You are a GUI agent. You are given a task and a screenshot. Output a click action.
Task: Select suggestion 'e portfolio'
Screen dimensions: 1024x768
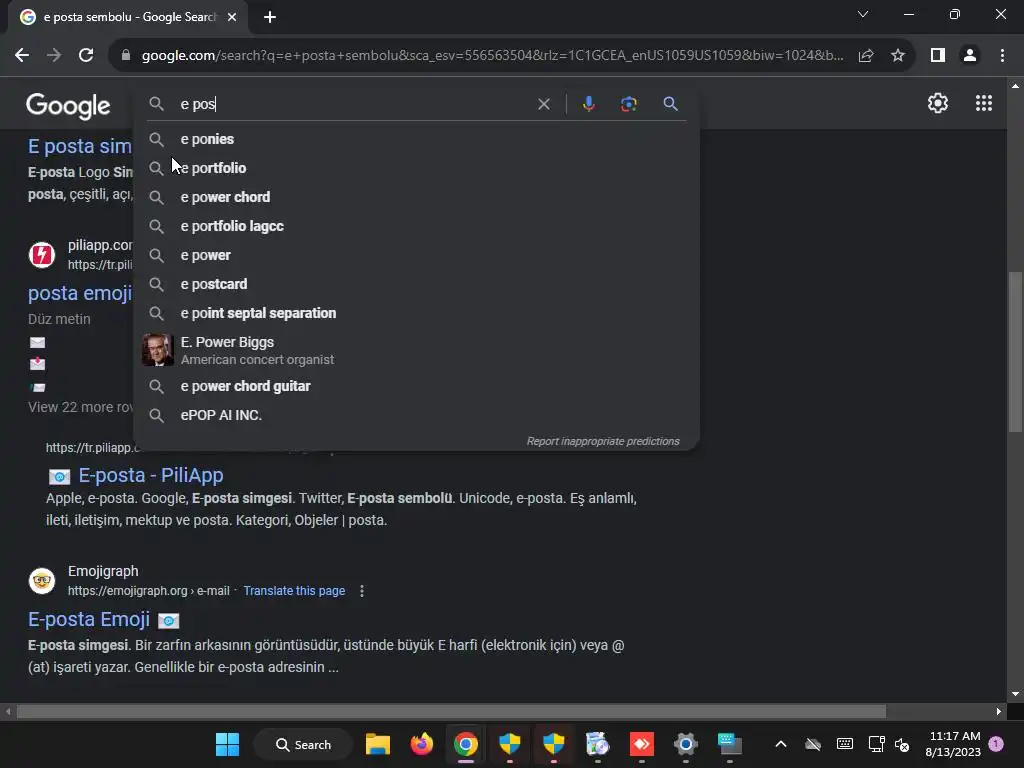[416, 168]
